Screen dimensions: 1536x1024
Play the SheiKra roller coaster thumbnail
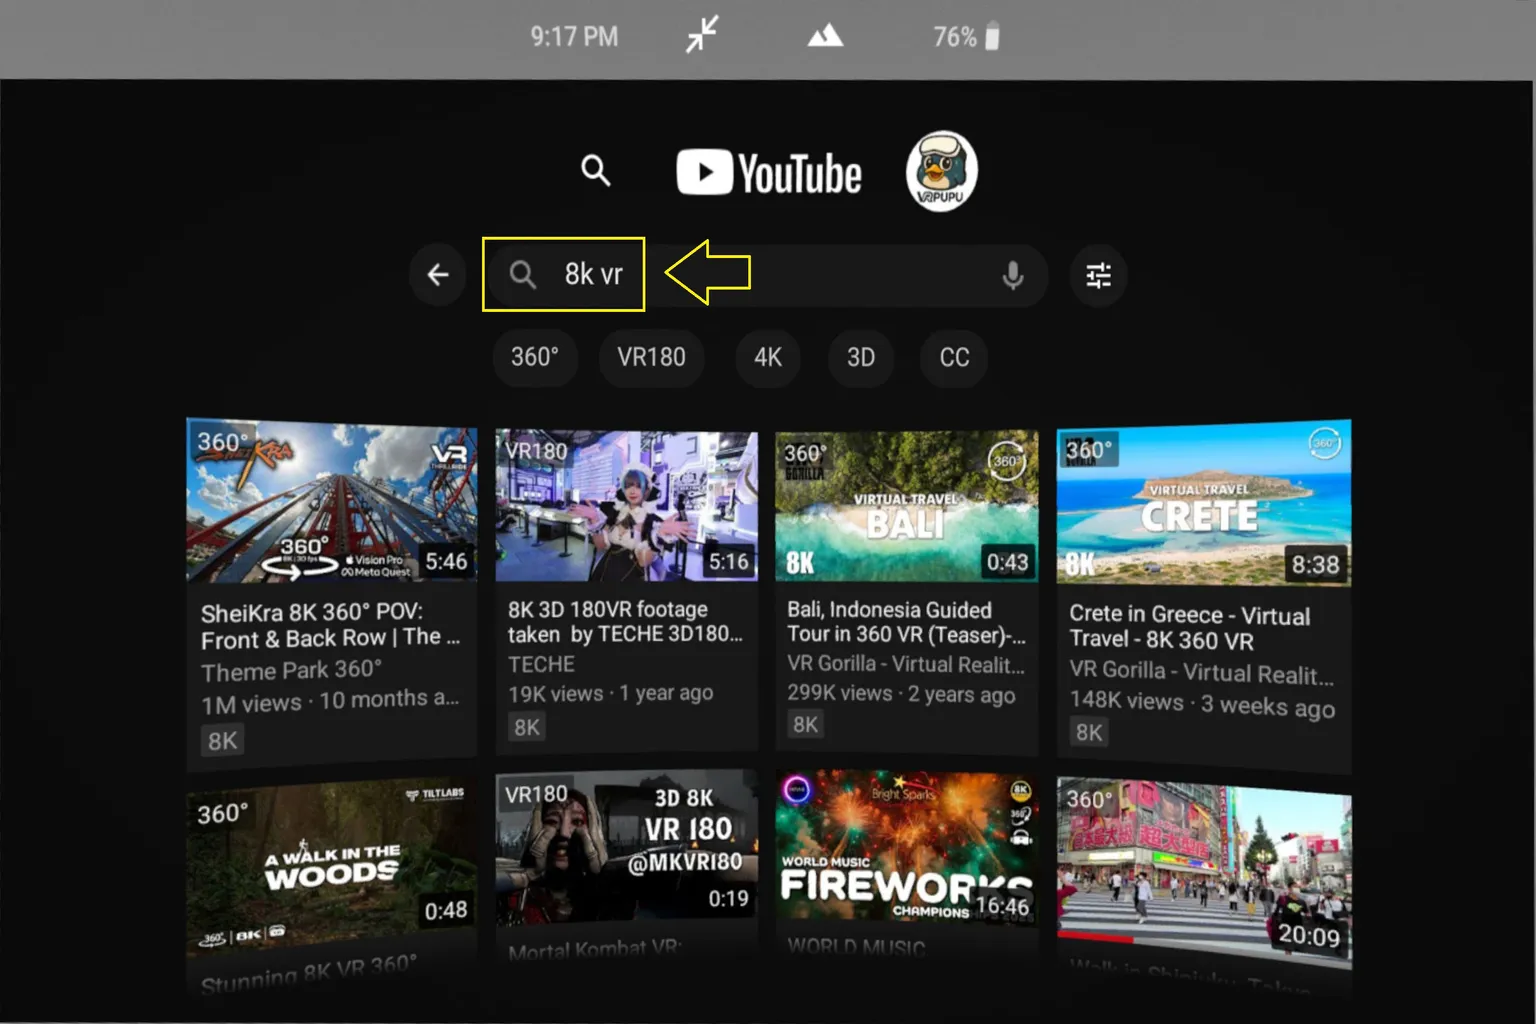pos(331,501)
